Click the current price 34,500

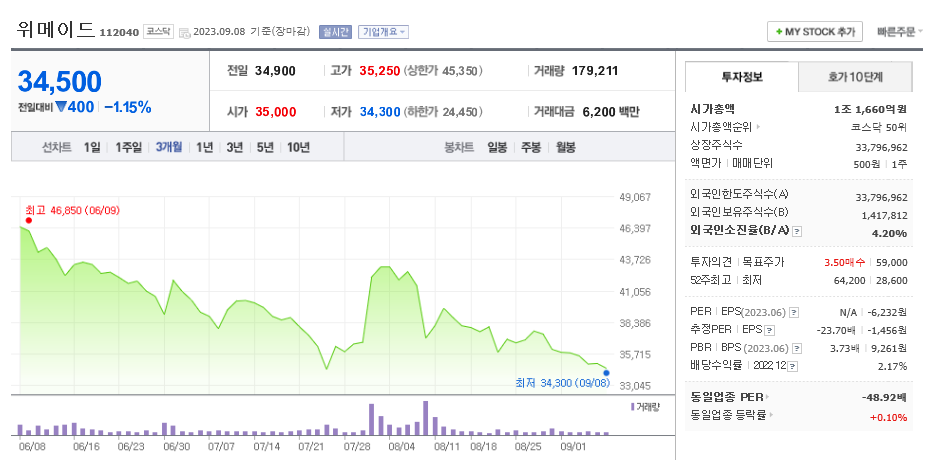tap(60, 81)
